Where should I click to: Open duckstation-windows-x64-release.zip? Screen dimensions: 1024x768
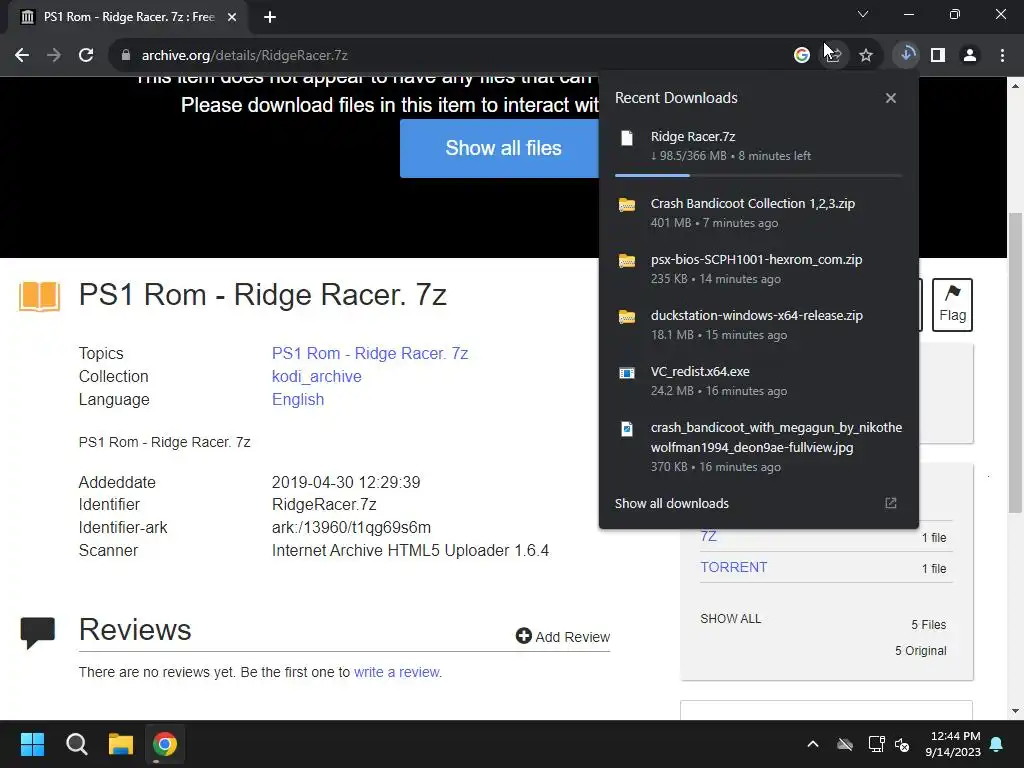[758, 325]
